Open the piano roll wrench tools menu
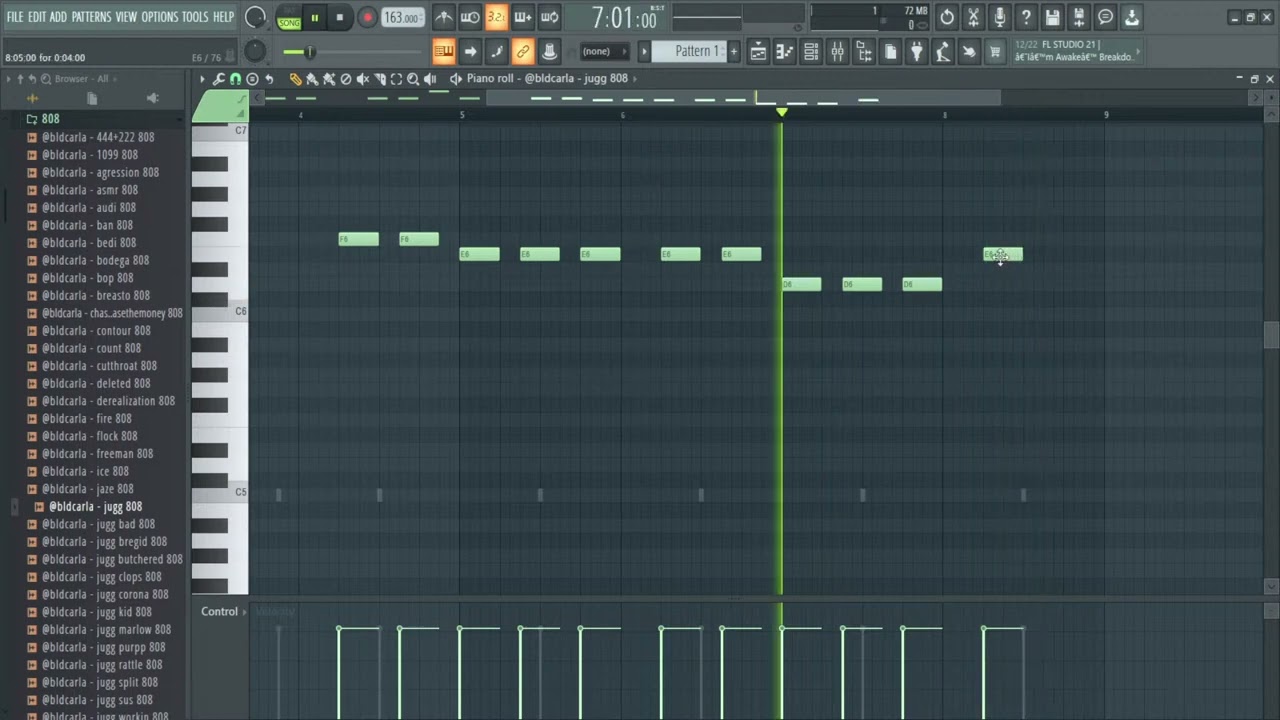 tap(219, 79)
